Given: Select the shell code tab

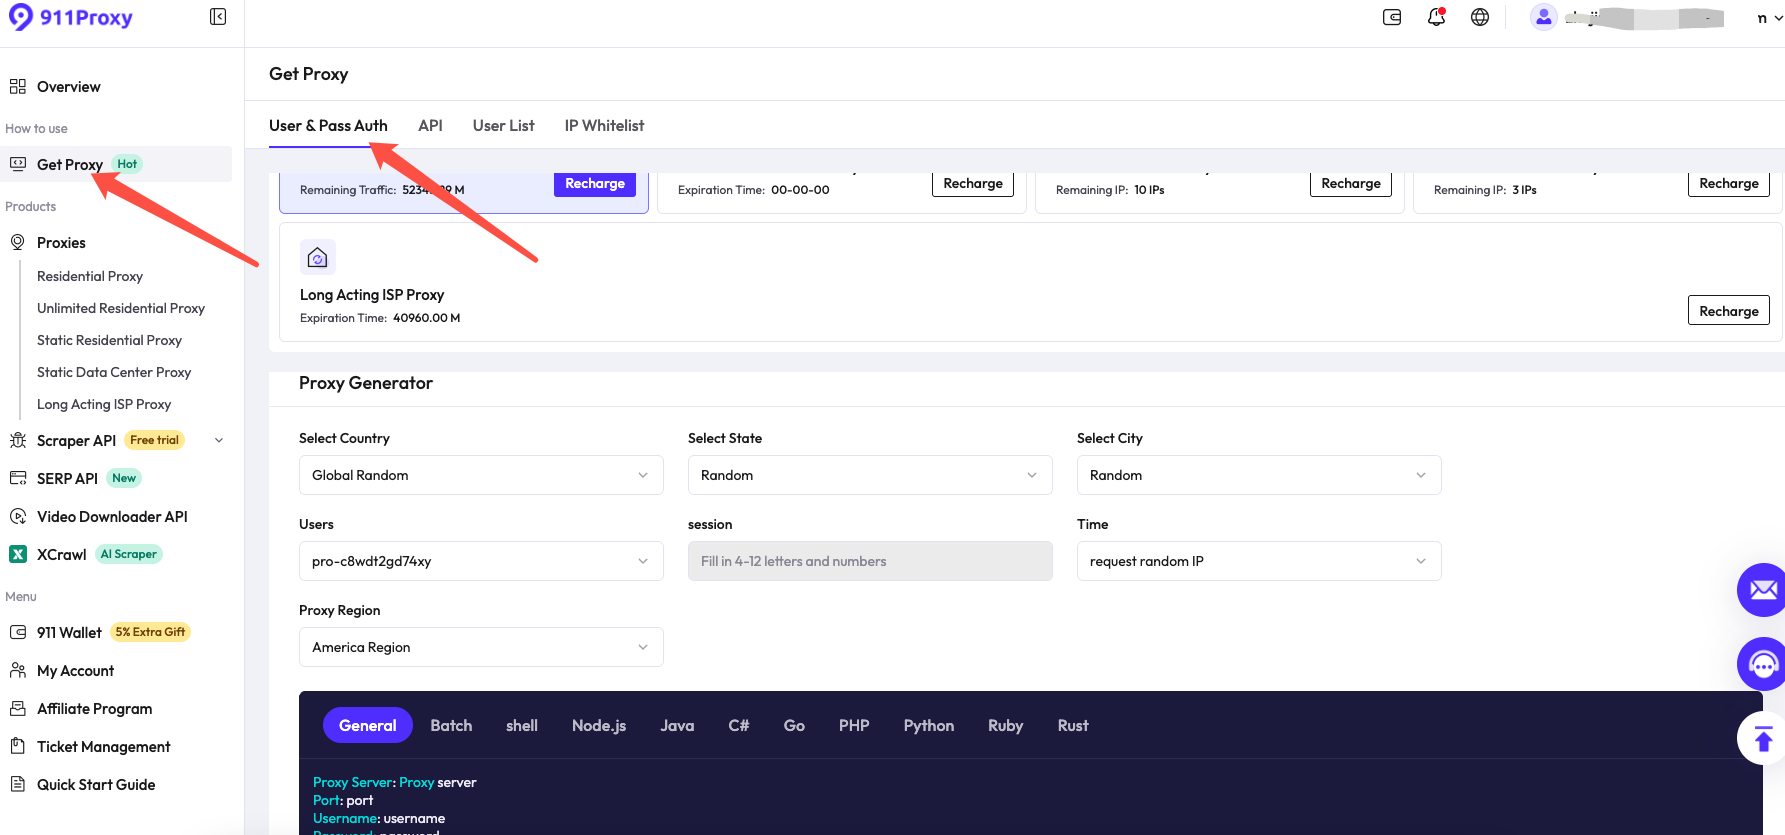Looking at the screenshot, I should (x=522, y=725).
